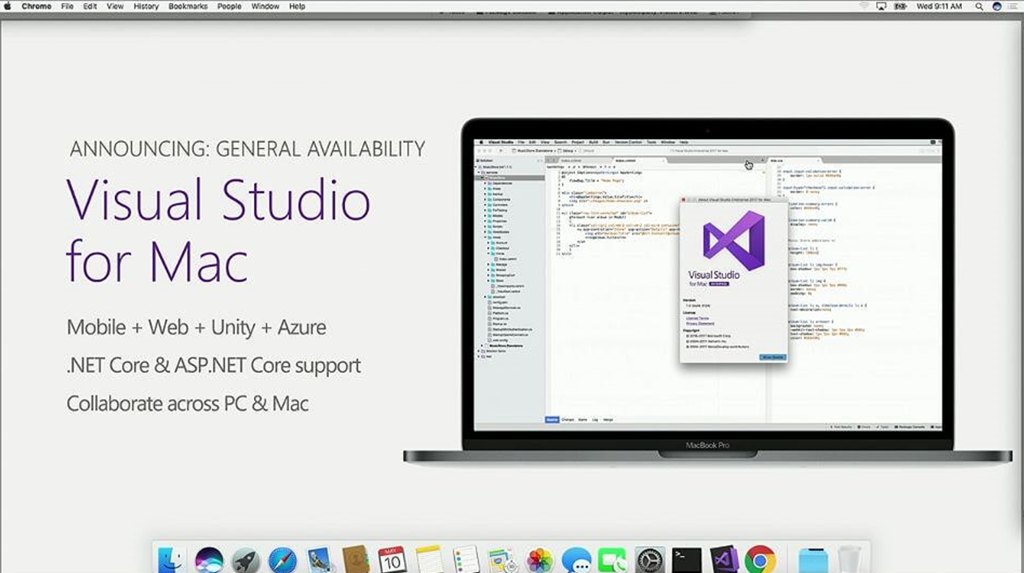Open the View menu
Image resolution: width=1024 pixels, height=573 pixels.
pos(115,6)
